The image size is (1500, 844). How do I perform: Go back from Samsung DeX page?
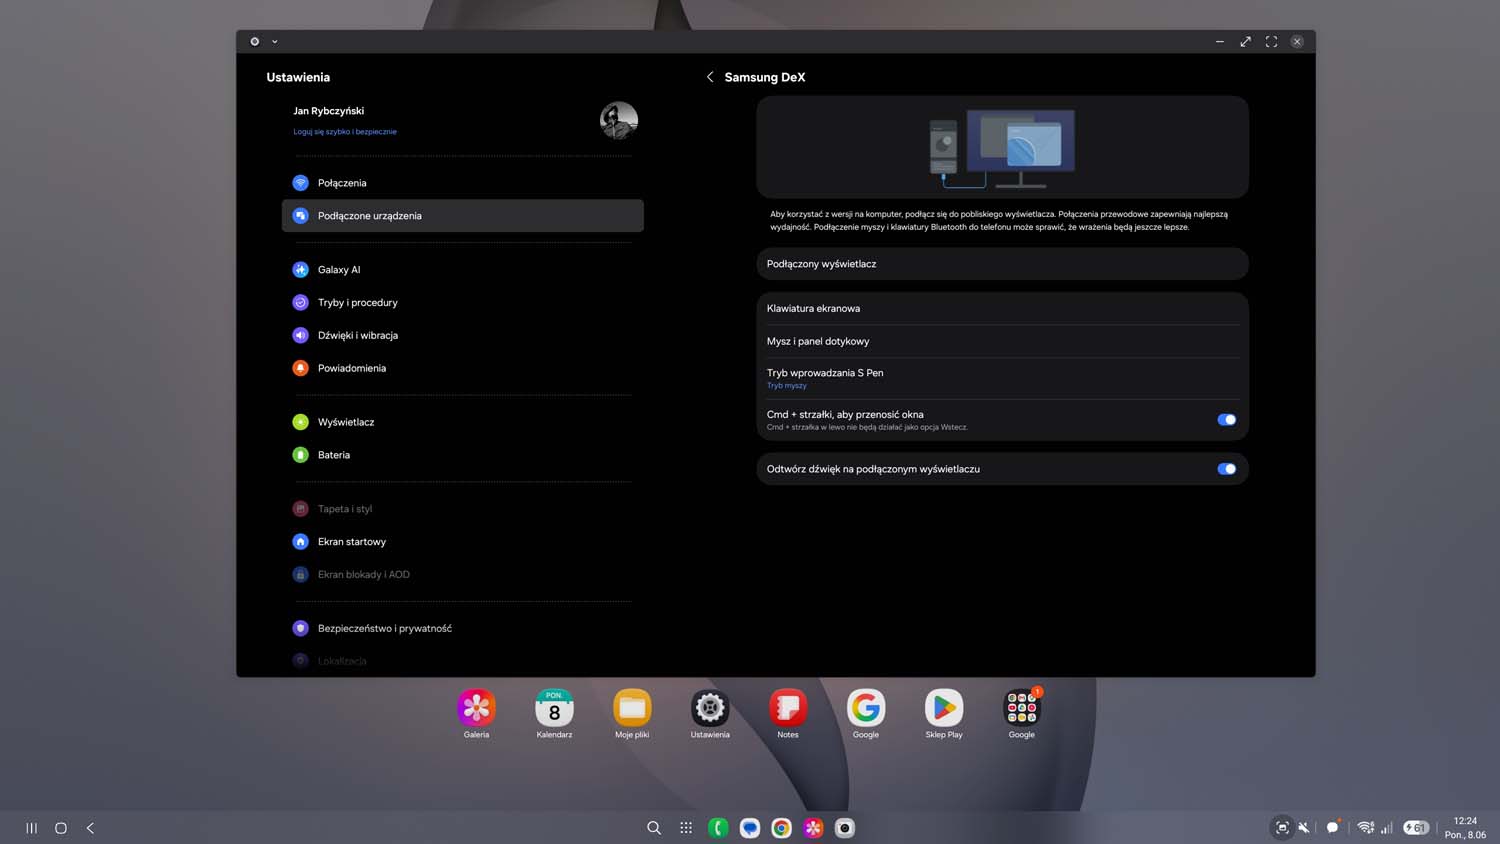tap(710, 77)
